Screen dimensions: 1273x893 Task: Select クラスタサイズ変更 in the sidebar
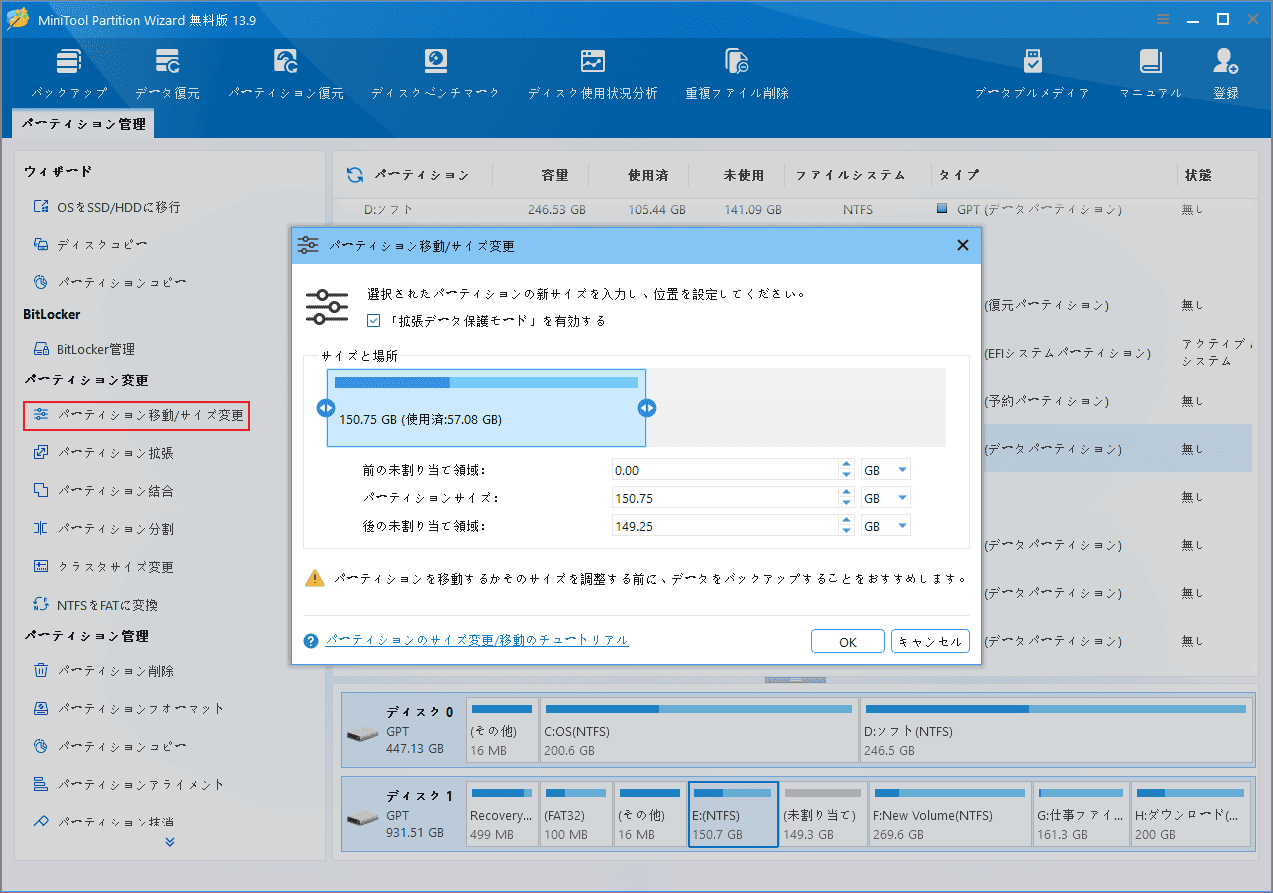103,567
